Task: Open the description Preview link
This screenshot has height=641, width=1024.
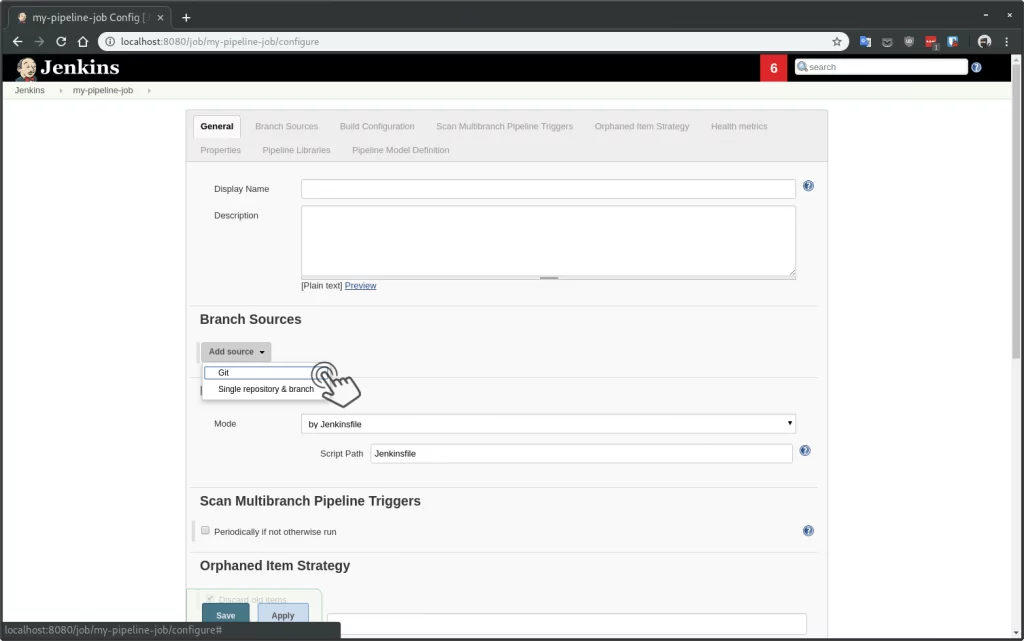Action: pyautogui.click(x=360, y=286)
